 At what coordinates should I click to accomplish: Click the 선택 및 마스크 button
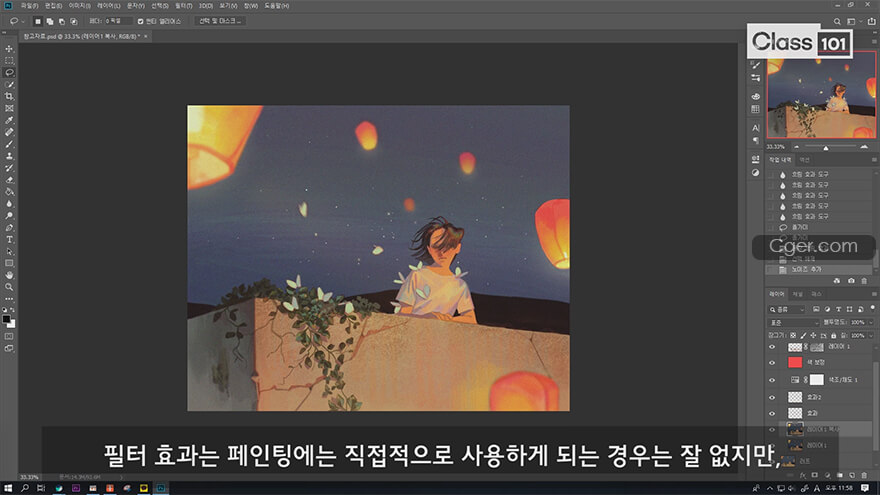(221, 21)
